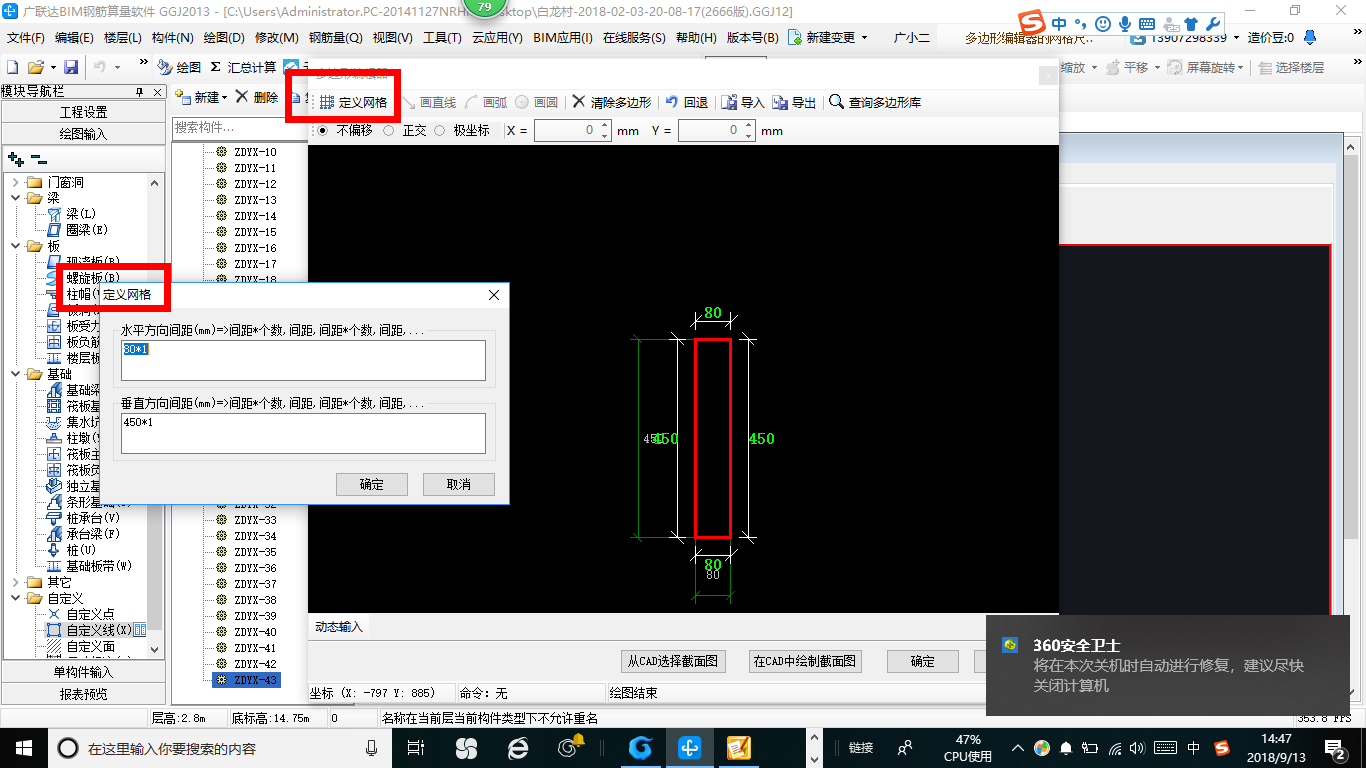Open the 单构件输入 navigation section

83,672
